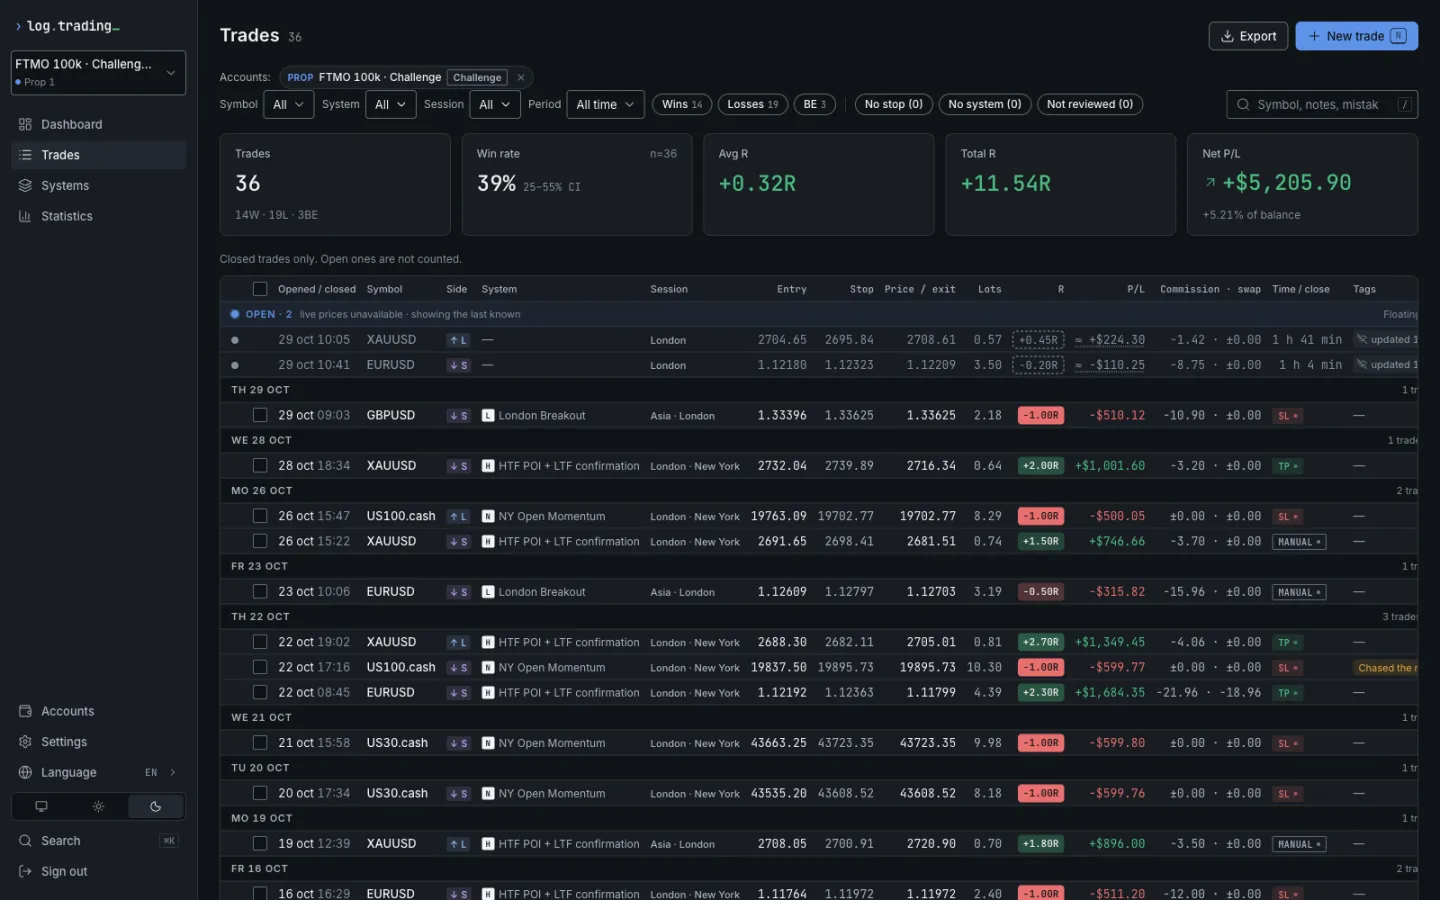Viewport: 1440px width, 900px height.
Task: Tick checkbox for XAUUSD 28 oct 18:34 trade
Action: pyautogui.click(x=260, y=465)
